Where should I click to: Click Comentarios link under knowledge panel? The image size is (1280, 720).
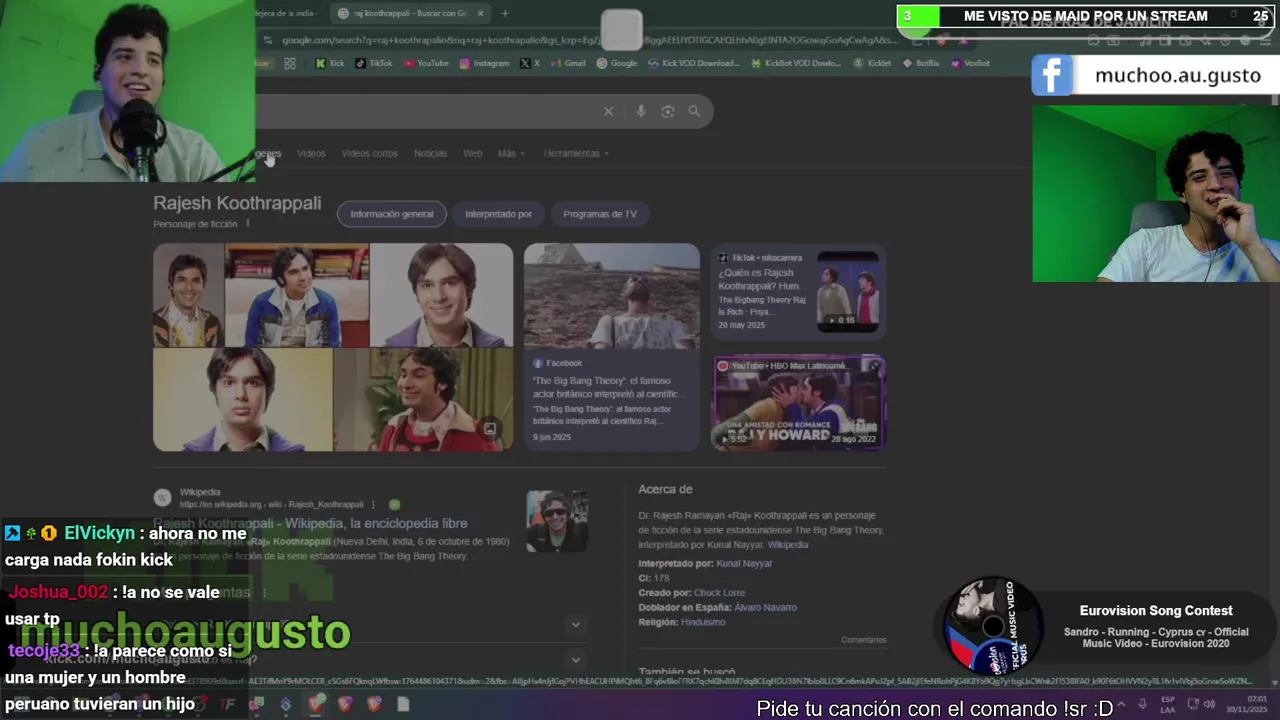pos(864,640)
